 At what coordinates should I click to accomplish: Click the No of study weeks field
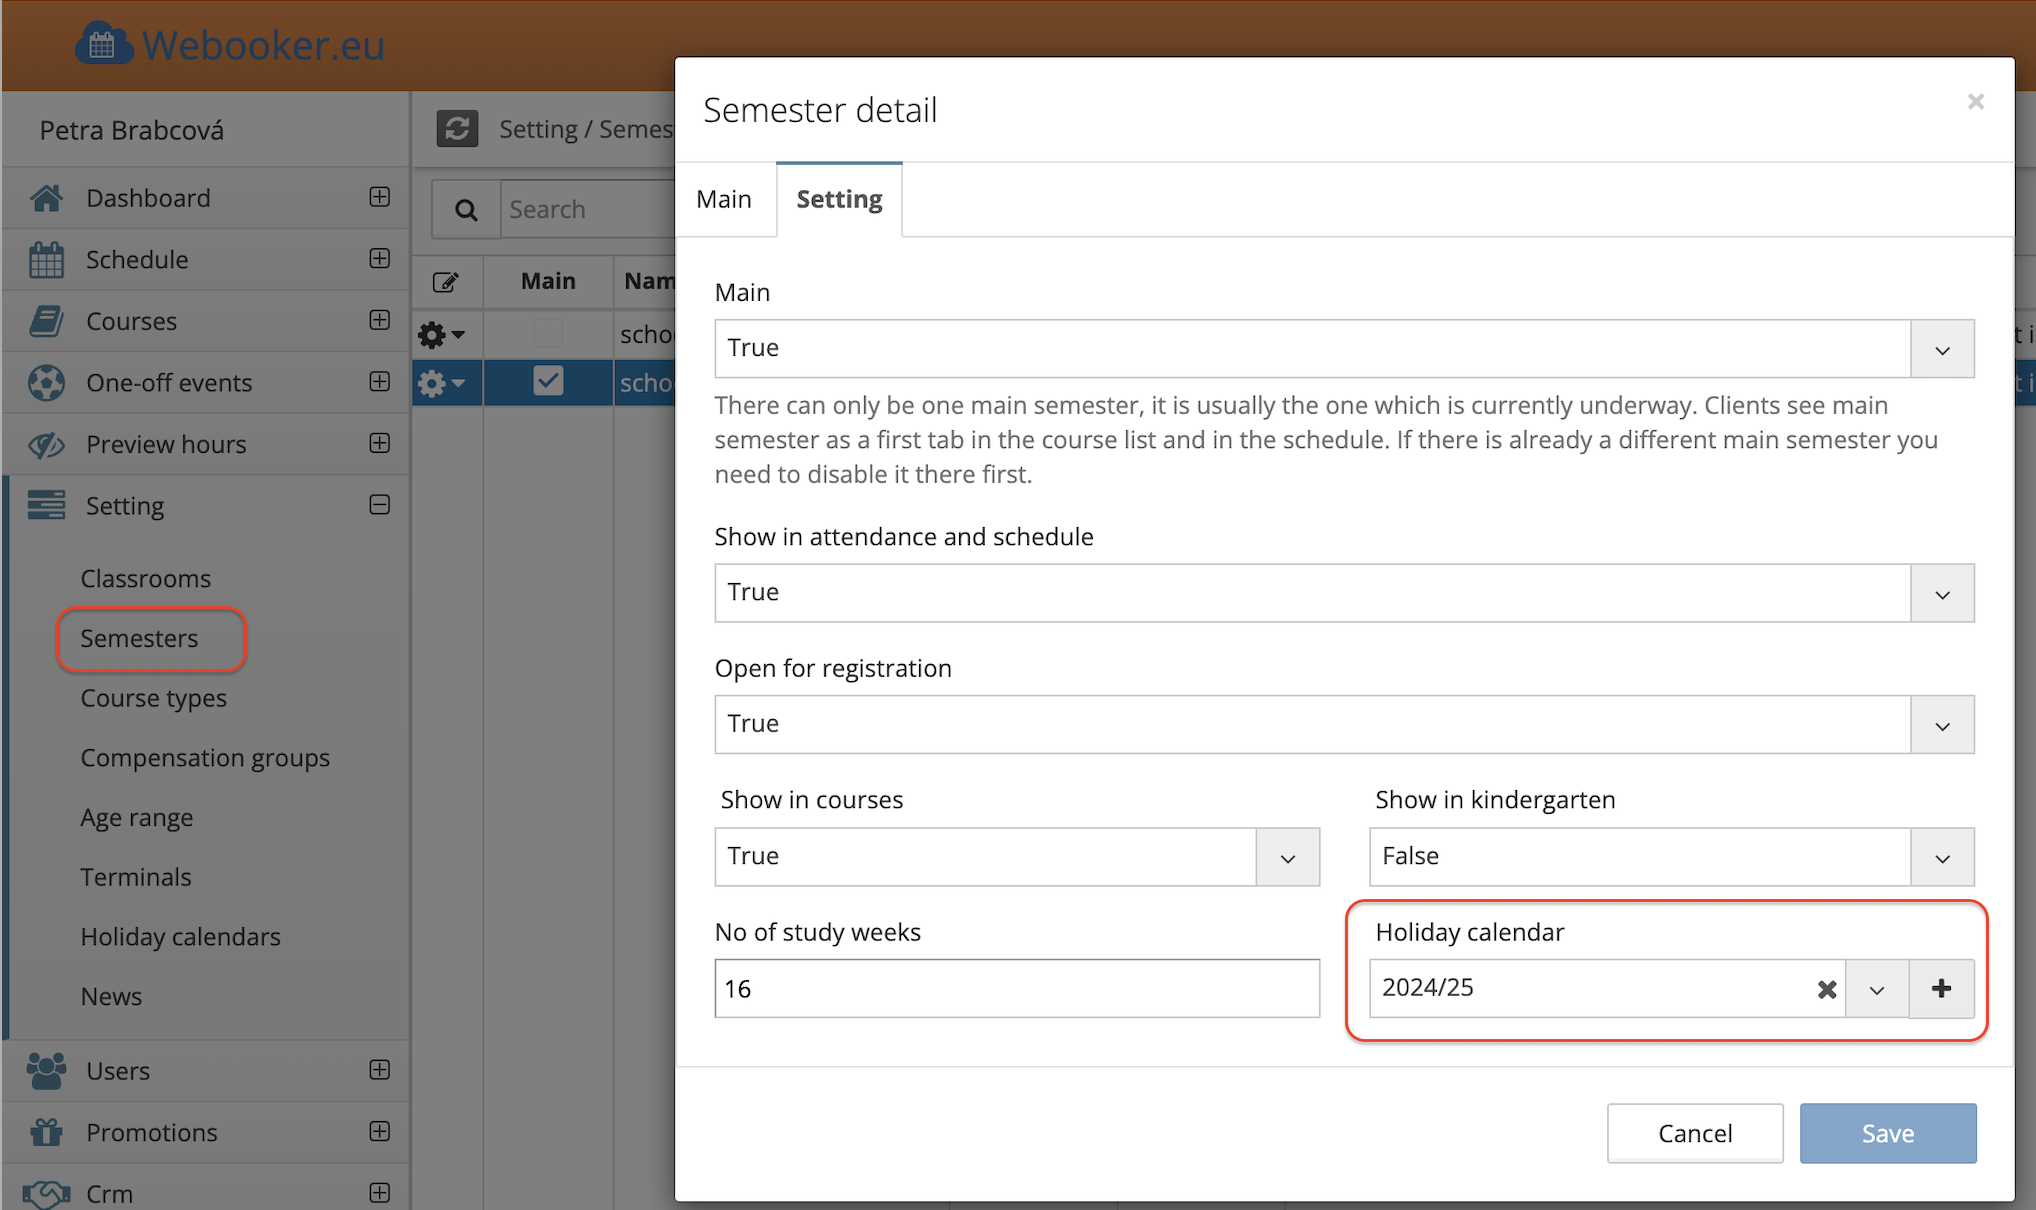1016,989
